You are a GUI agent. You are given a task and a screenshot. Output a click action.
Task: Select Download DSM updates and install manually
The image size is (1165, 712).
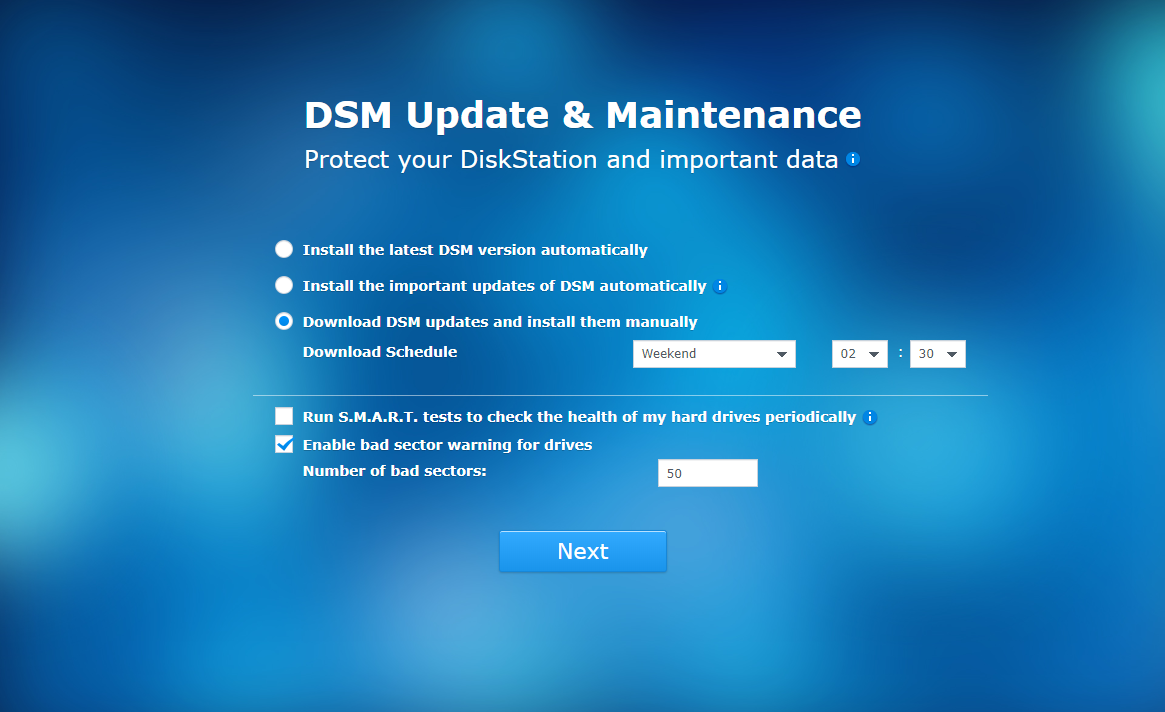[284, 321]
